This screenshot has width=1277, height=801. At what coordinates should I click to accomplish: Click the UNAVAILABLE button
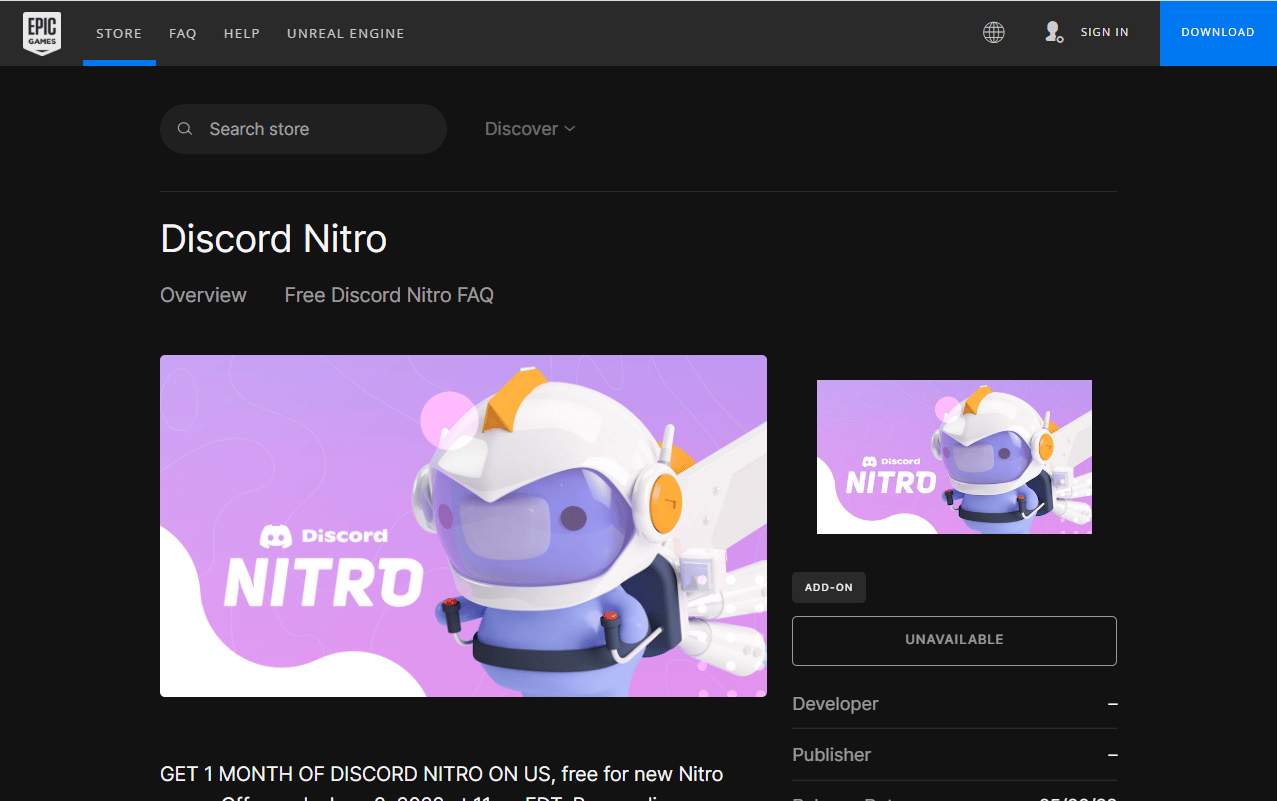pos(954,640)
